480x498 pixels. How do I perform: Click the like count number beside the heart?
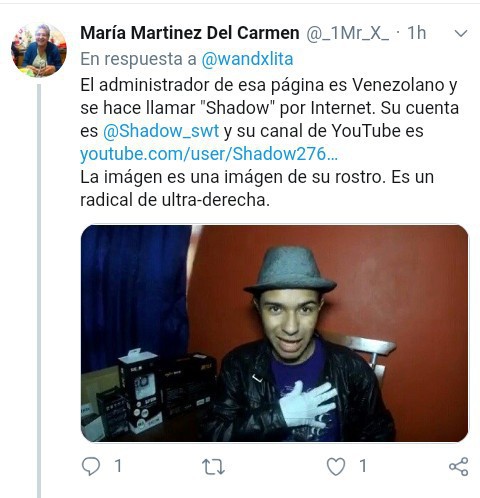(363, 466)
